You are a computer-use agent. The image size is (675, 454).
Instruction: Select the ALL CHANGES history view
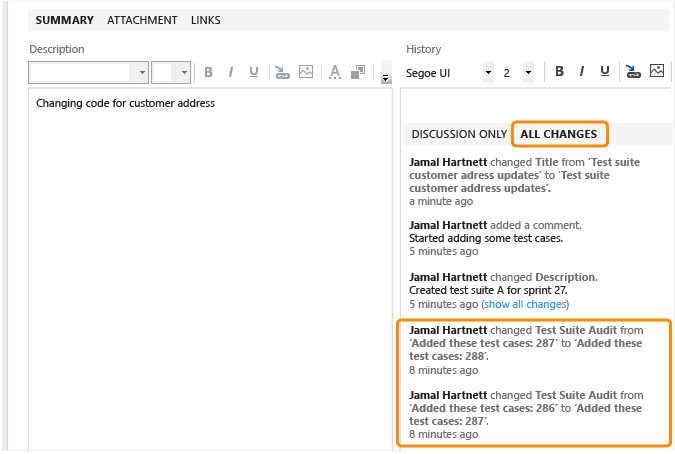click(559, 134)
